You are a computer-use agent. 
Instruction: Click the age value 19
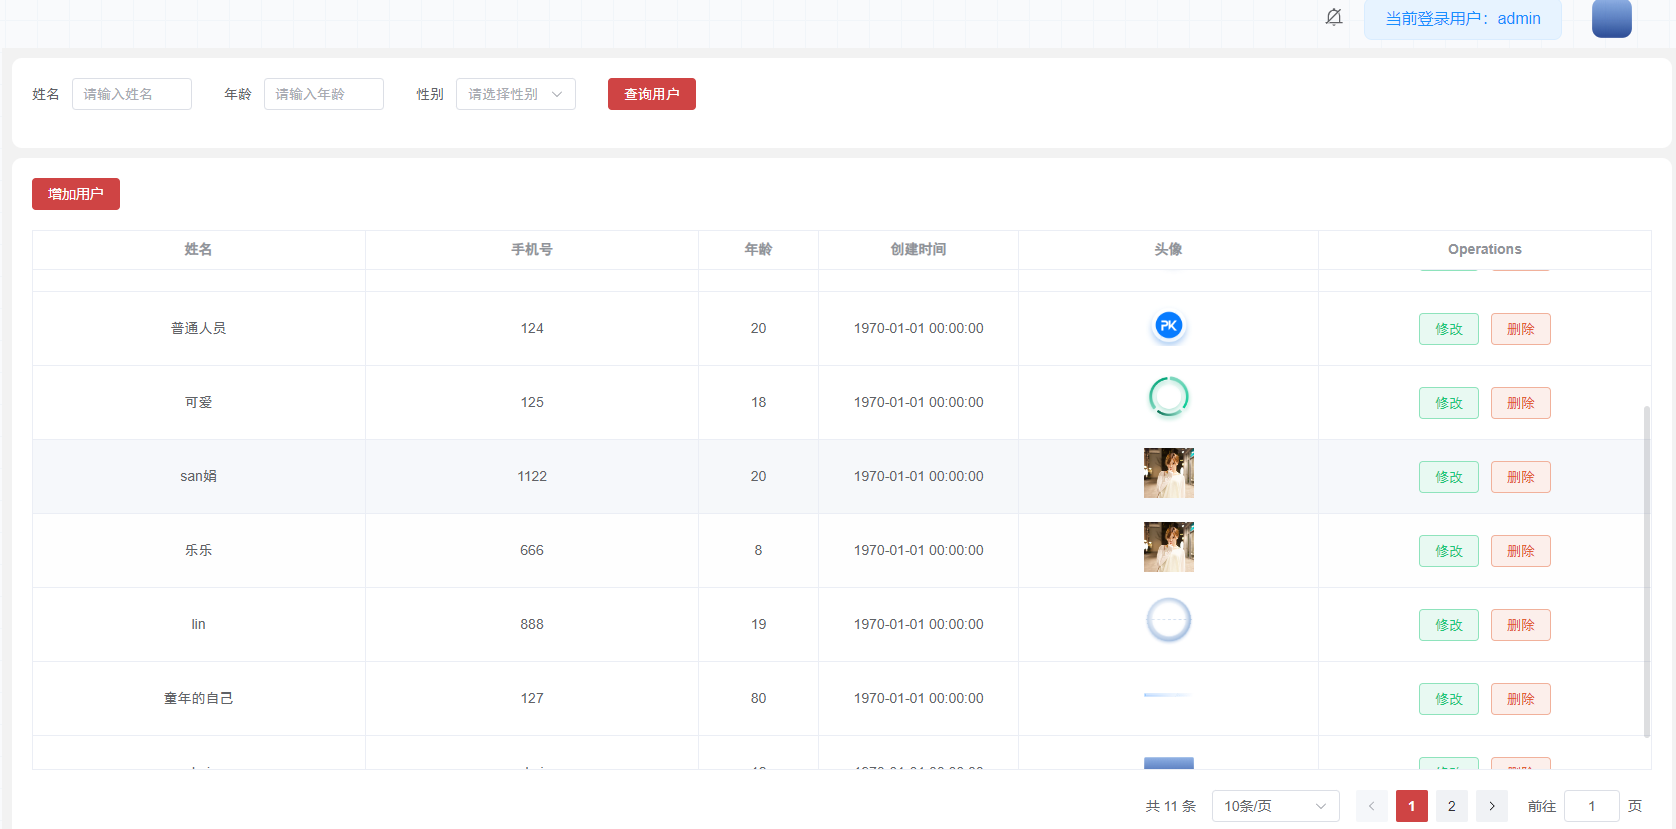758,625
